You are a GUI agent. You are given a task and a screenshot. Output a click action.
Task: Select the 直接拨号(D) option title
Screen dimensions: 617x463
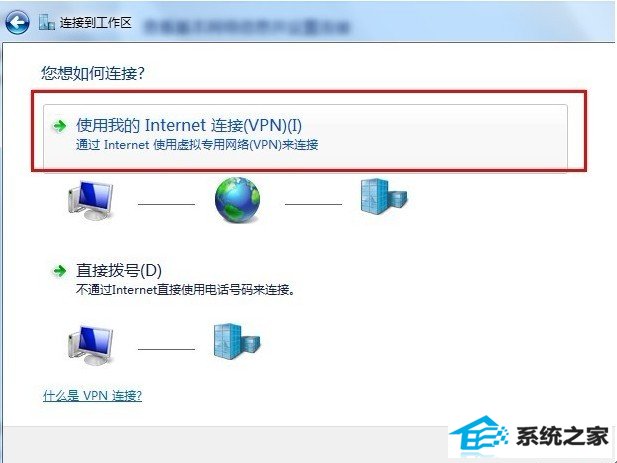(x=119, y=270)
